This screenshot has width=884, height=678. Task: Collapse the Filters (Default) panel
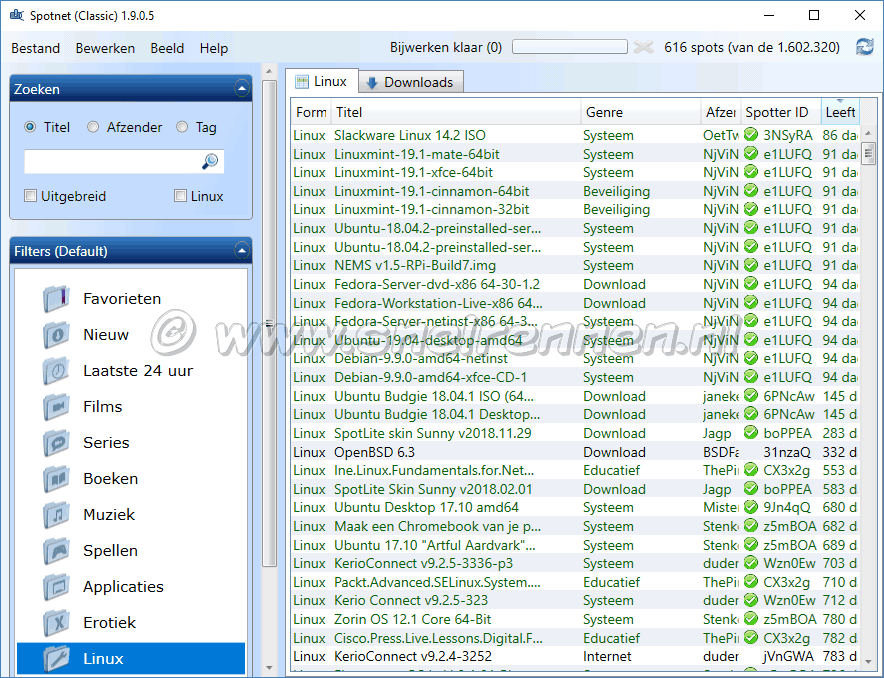point(242,251)
